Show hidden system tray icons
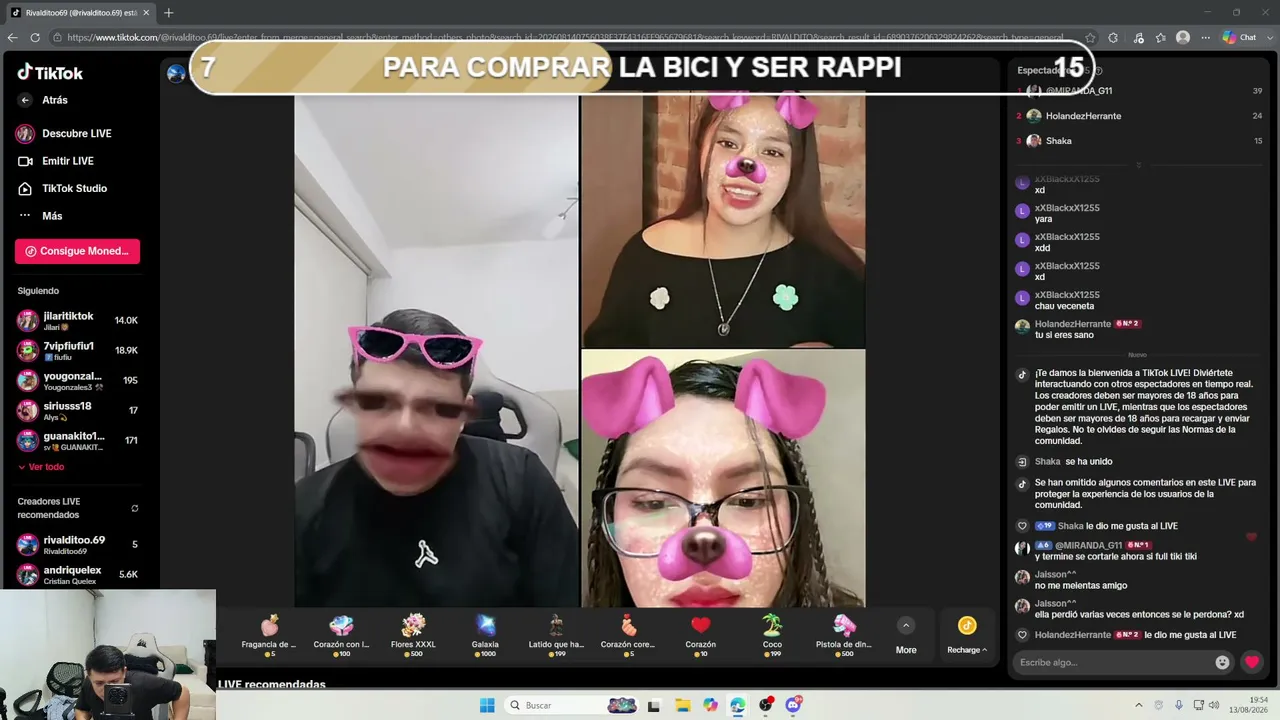The width and height of the screenshot is (1280, 720). 1138,705
